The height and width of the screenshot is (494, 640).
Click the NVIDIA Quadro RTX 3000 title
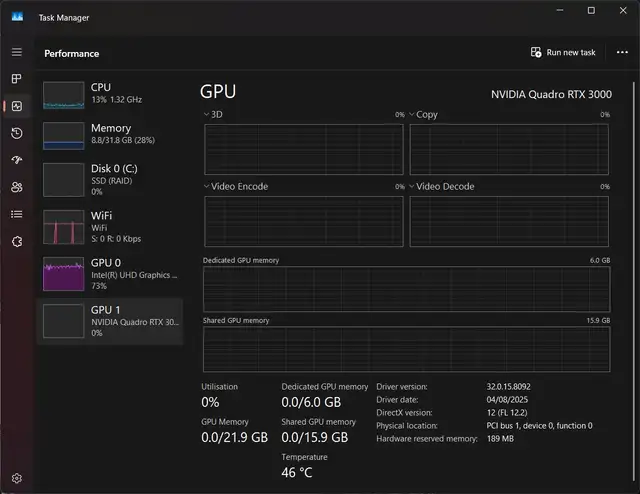click(x=551, y=94)
